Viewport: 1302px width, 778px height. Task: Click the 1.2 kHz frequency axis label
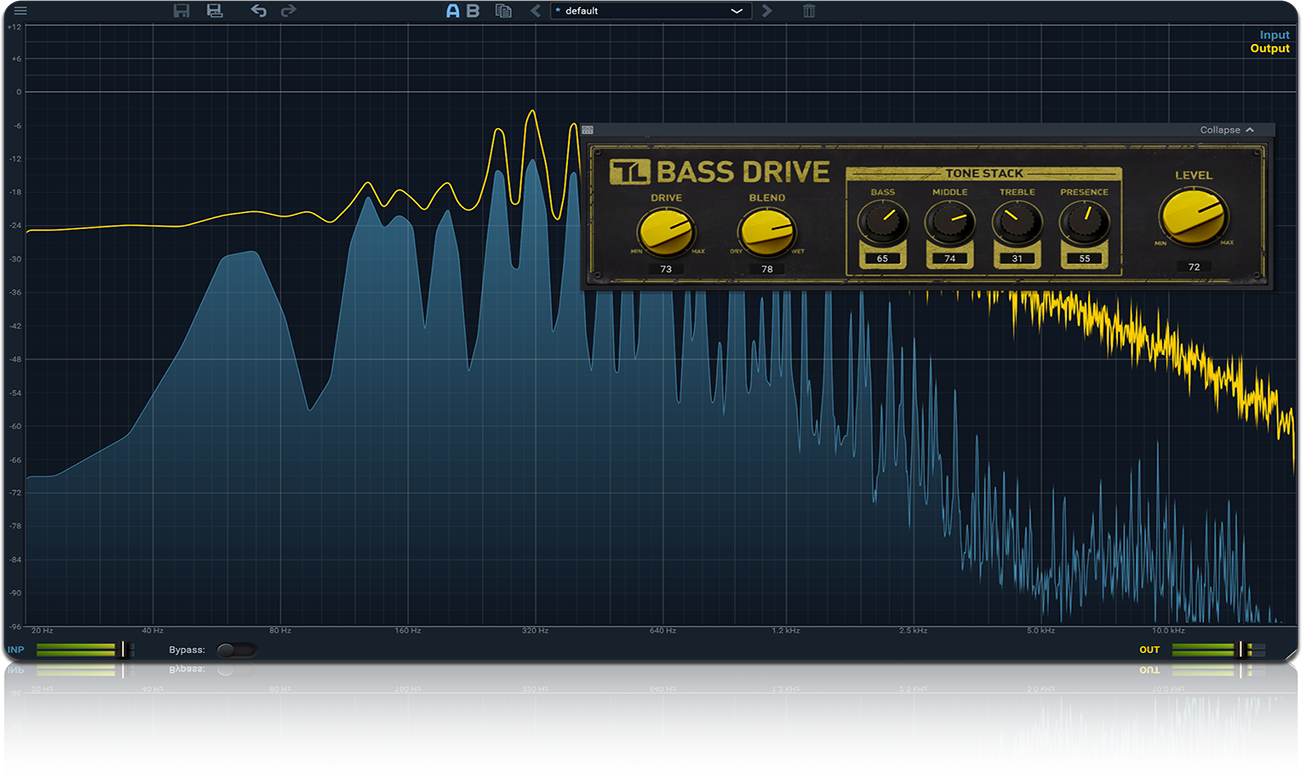click(x=786, y=631)
